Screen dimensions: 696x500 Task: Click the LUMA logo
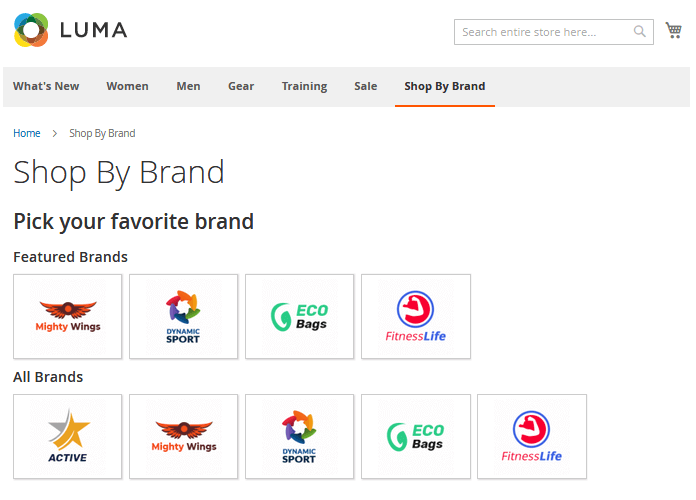pyautogui.click(x=71, y=30)
